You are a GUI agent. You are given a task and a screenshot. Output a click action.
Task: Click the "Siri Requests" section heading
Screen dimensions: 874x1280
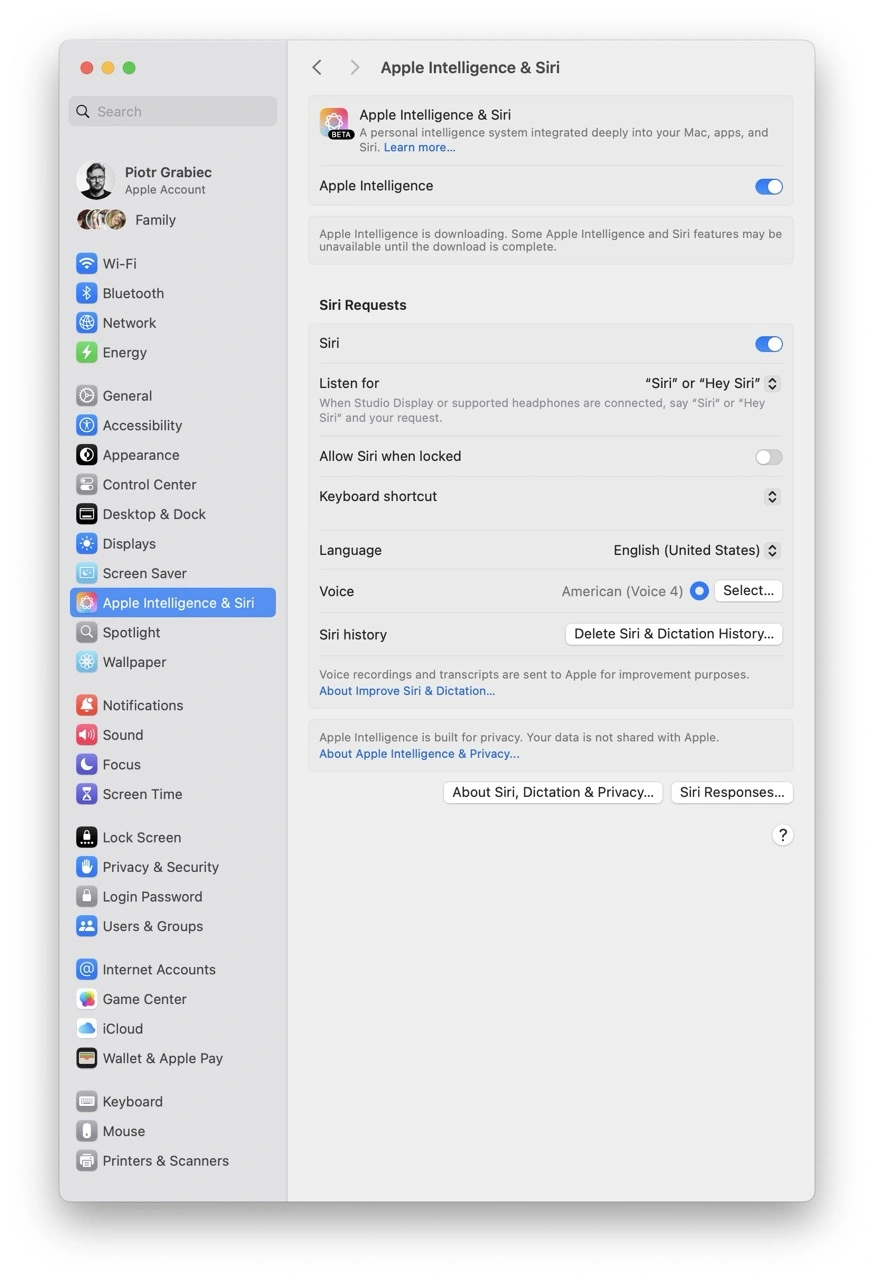pyautogui.click(x=363, y=305)
